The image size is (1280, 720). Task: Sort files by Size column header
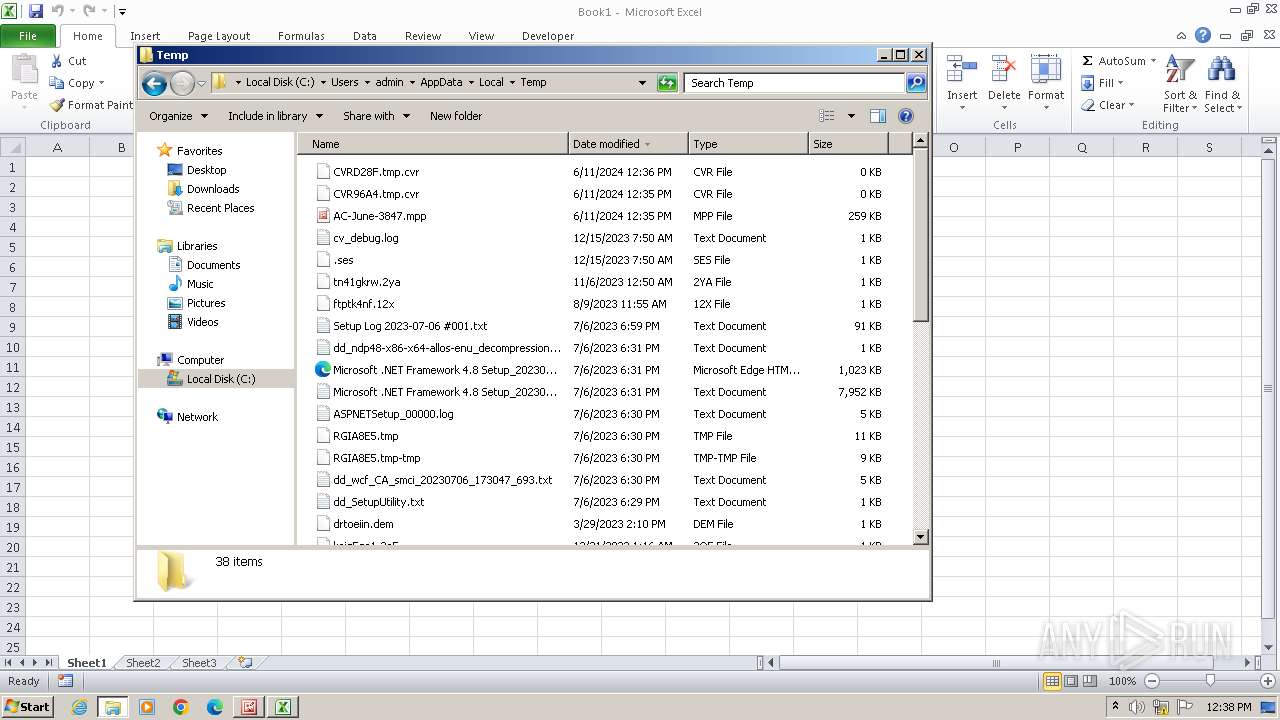pyautogui.click(x=848, y=144)
